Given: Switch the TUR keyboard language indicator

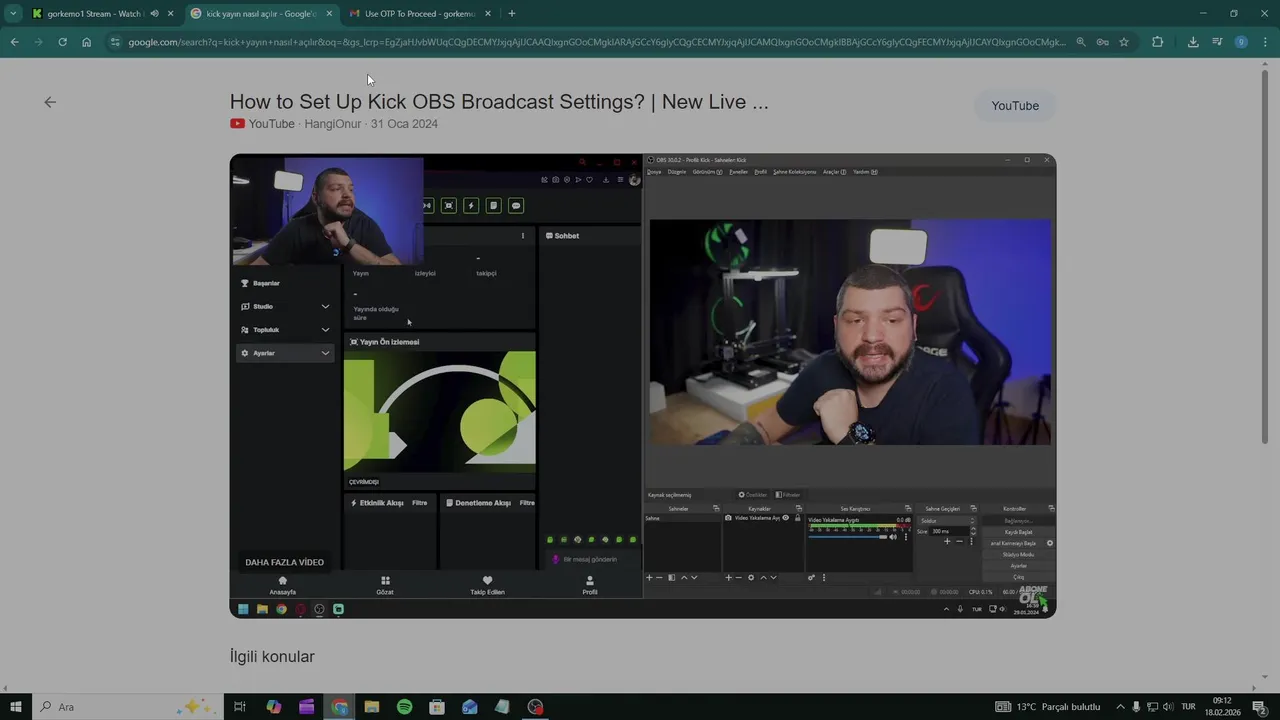Looking at the screenshot, I should (x=1189, y=707).
